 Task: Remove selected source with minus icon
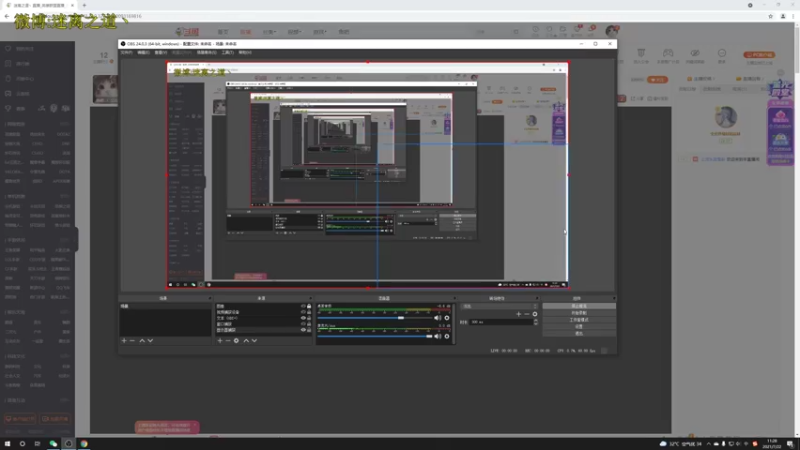coord(228,340)
